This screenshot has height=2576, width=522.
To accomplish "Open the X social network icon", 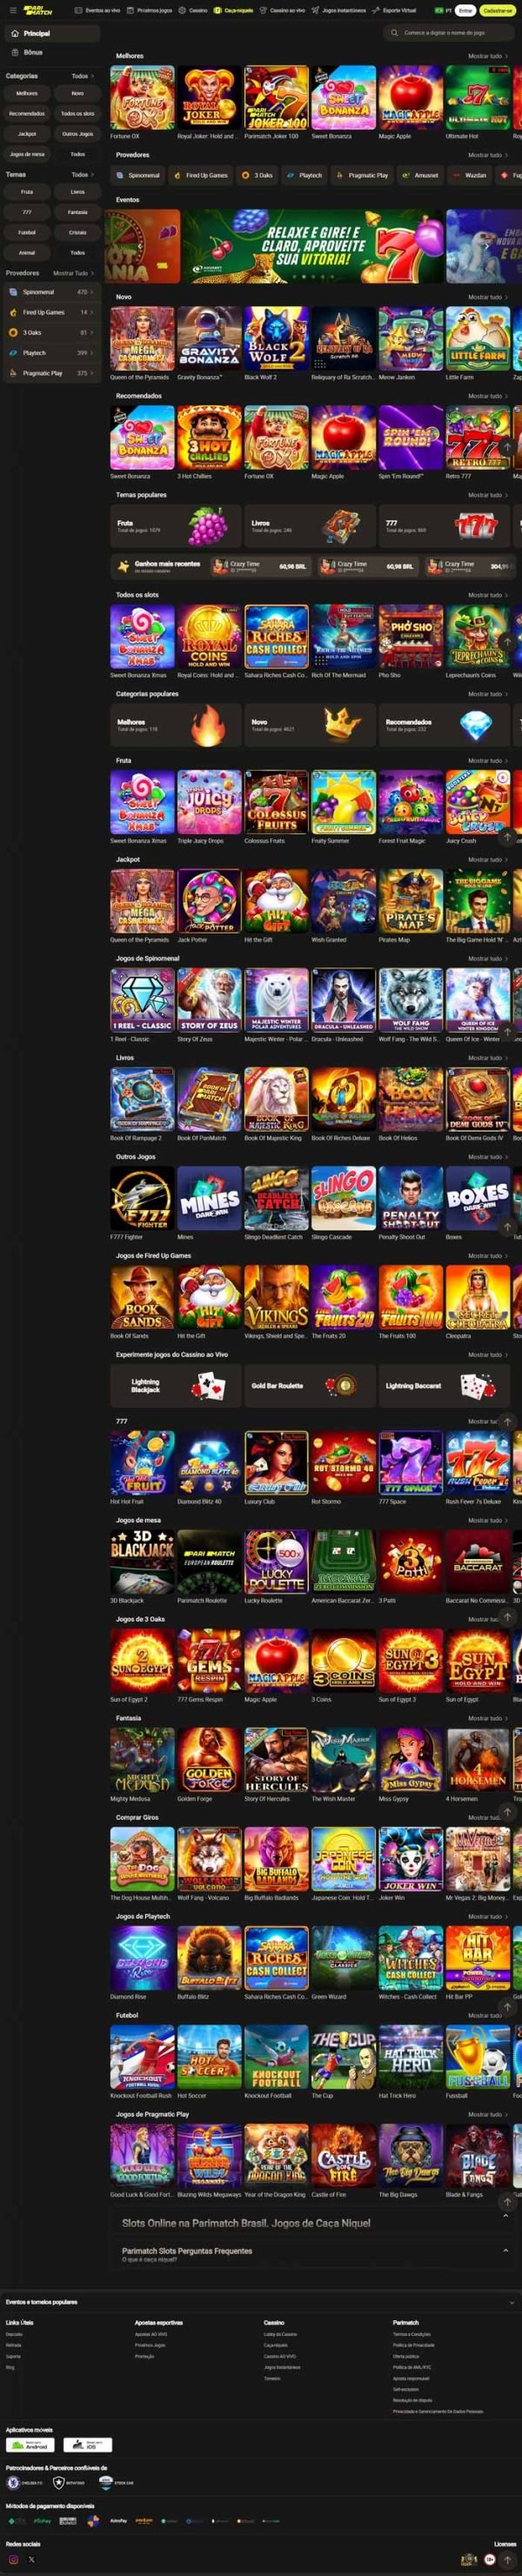I will [x=31, y=2559].
